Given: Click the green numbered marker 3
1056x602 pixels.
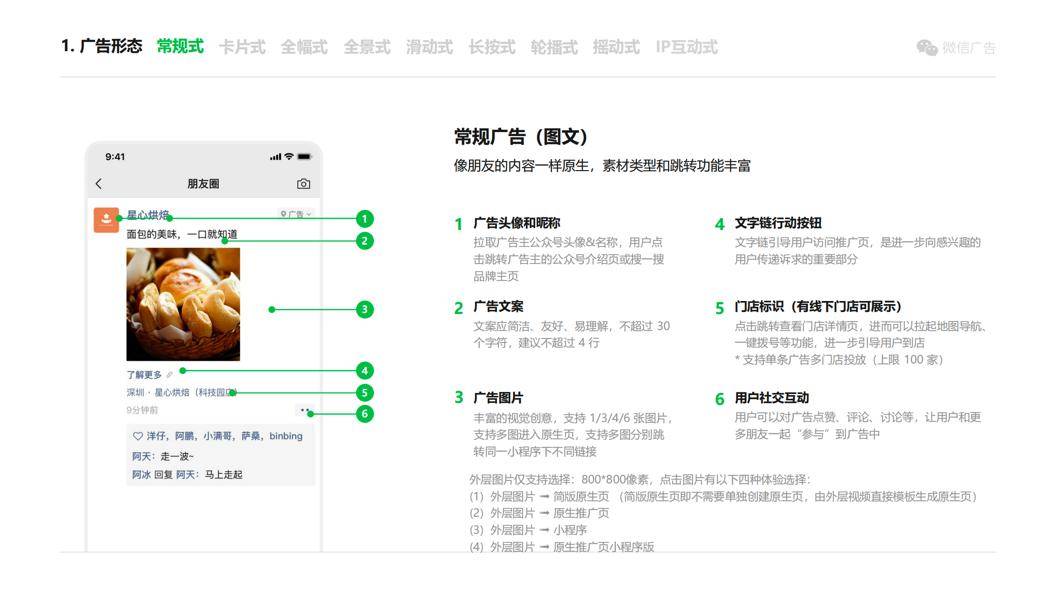Looking at the screenshot, I should click(x=364, y=309).
